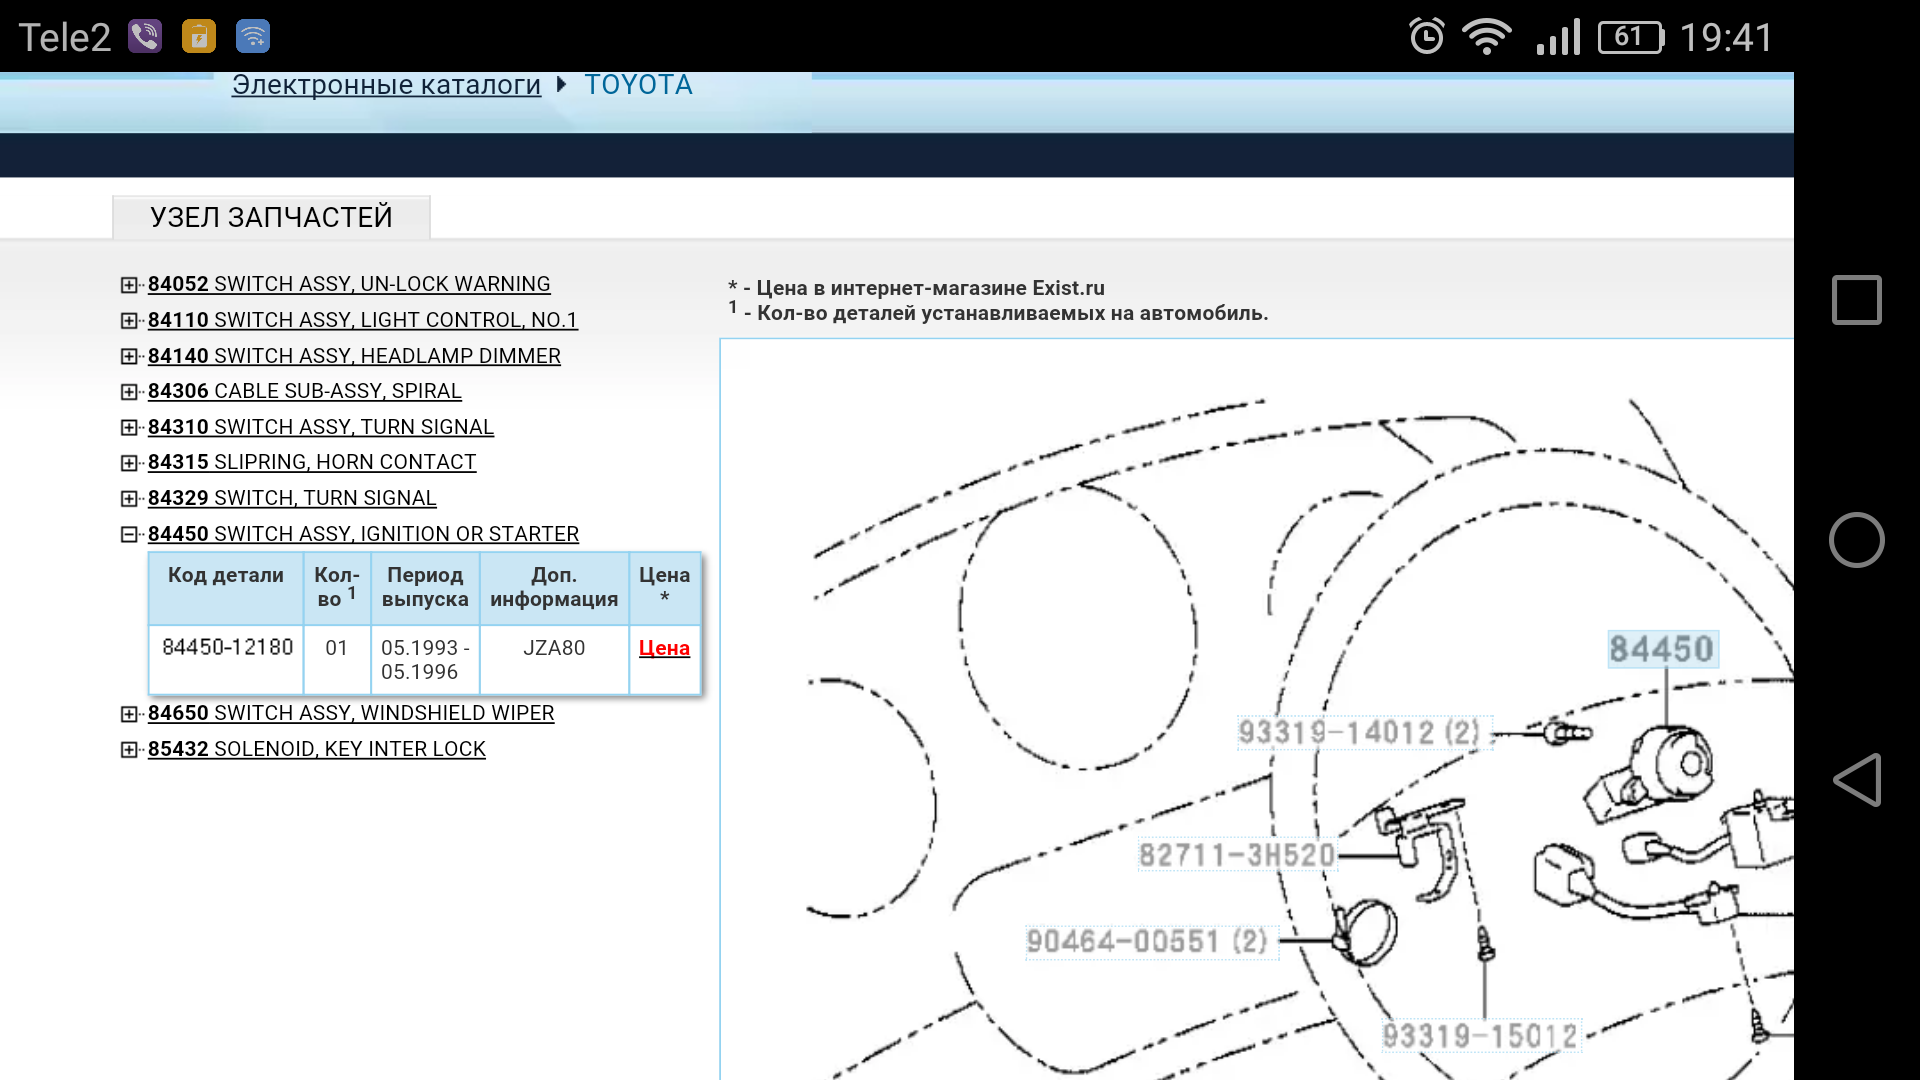Click the red Цена price link
This screenshot has width=1920, height=1080.
click(x=664, y=648)
